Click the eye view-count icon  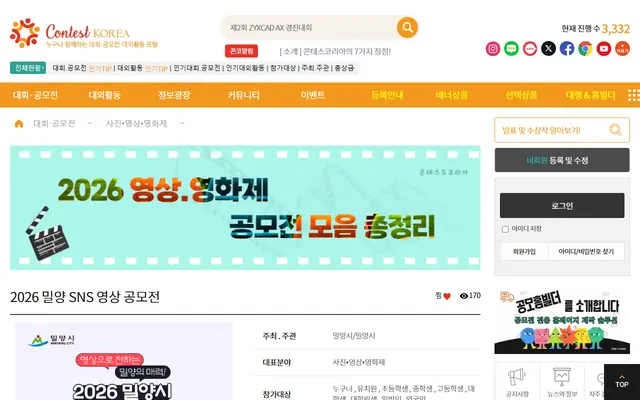point(464,296)
